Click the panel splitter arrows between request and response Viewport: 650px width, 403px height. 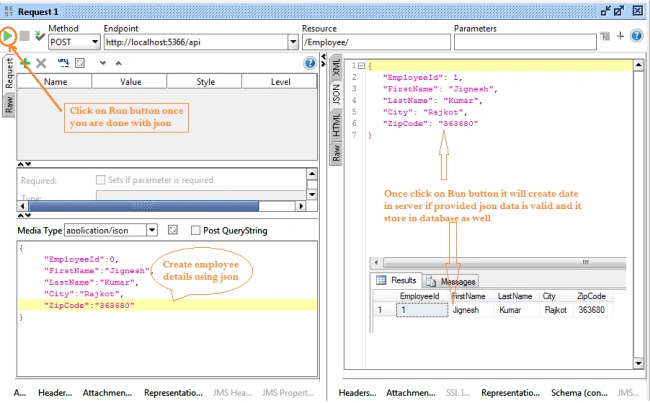click(324, 59)
